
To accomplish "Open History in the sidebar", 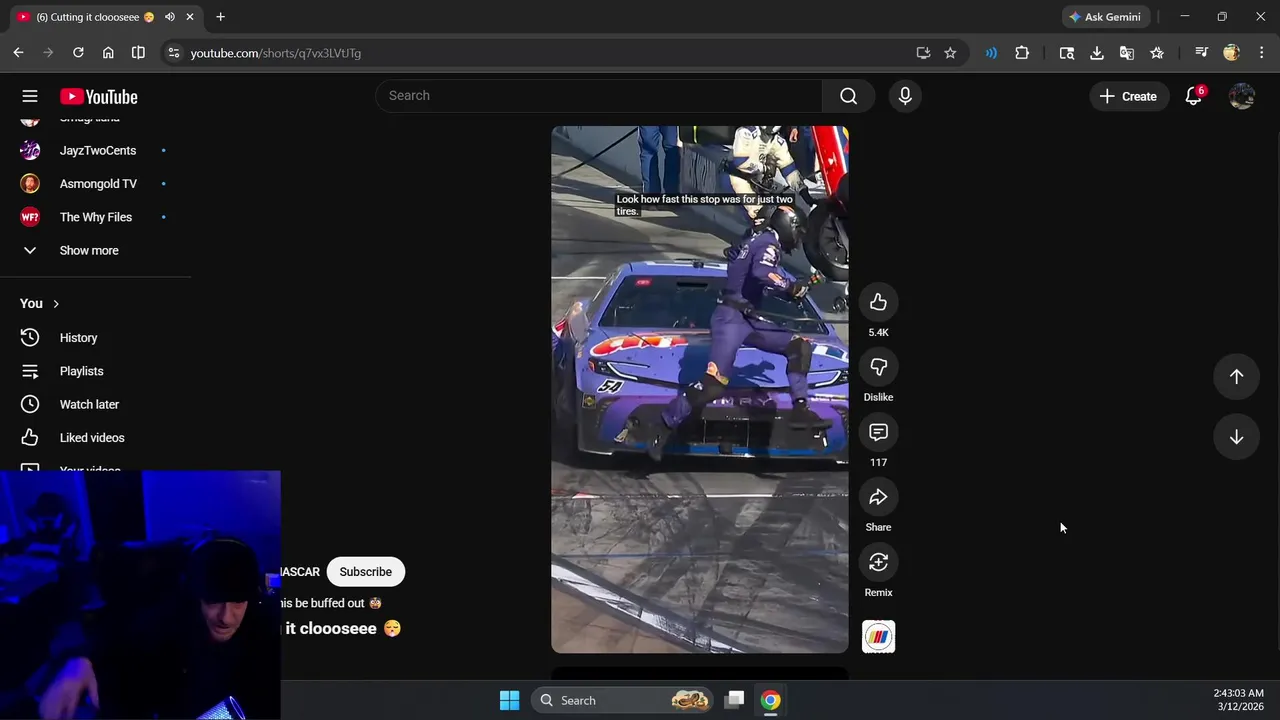I will (x=78, y=338).
